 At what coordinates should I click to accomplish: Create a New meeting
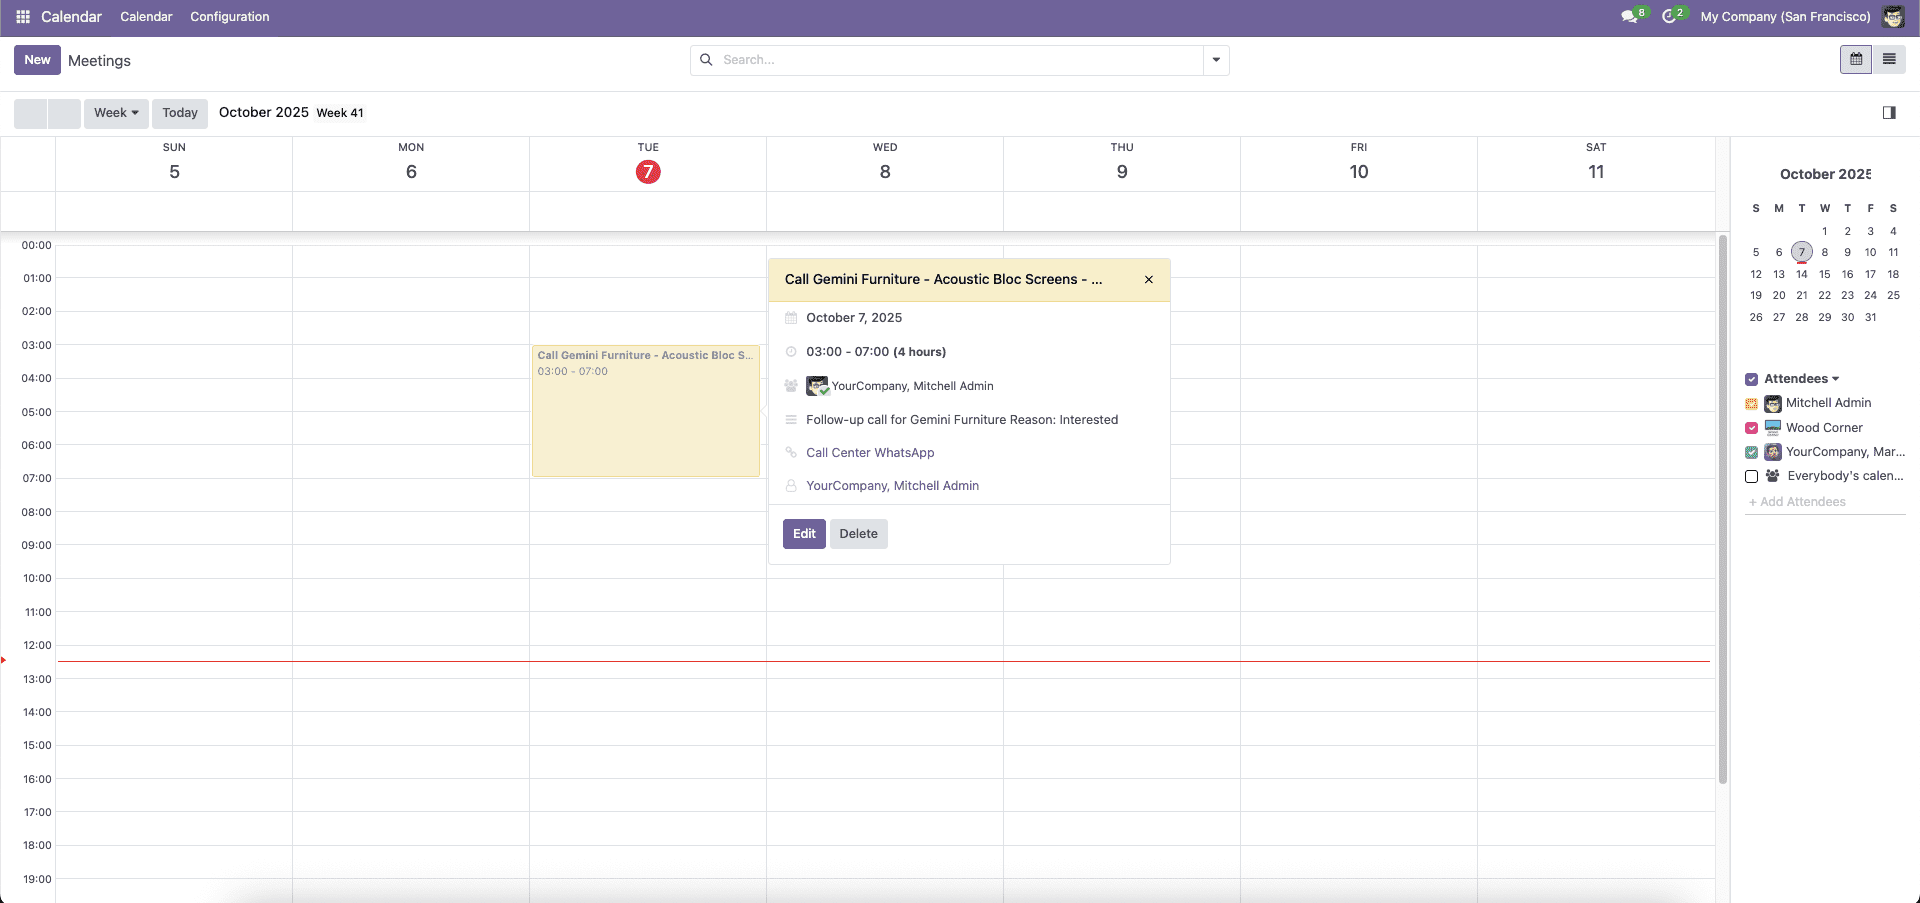[37, 60]
